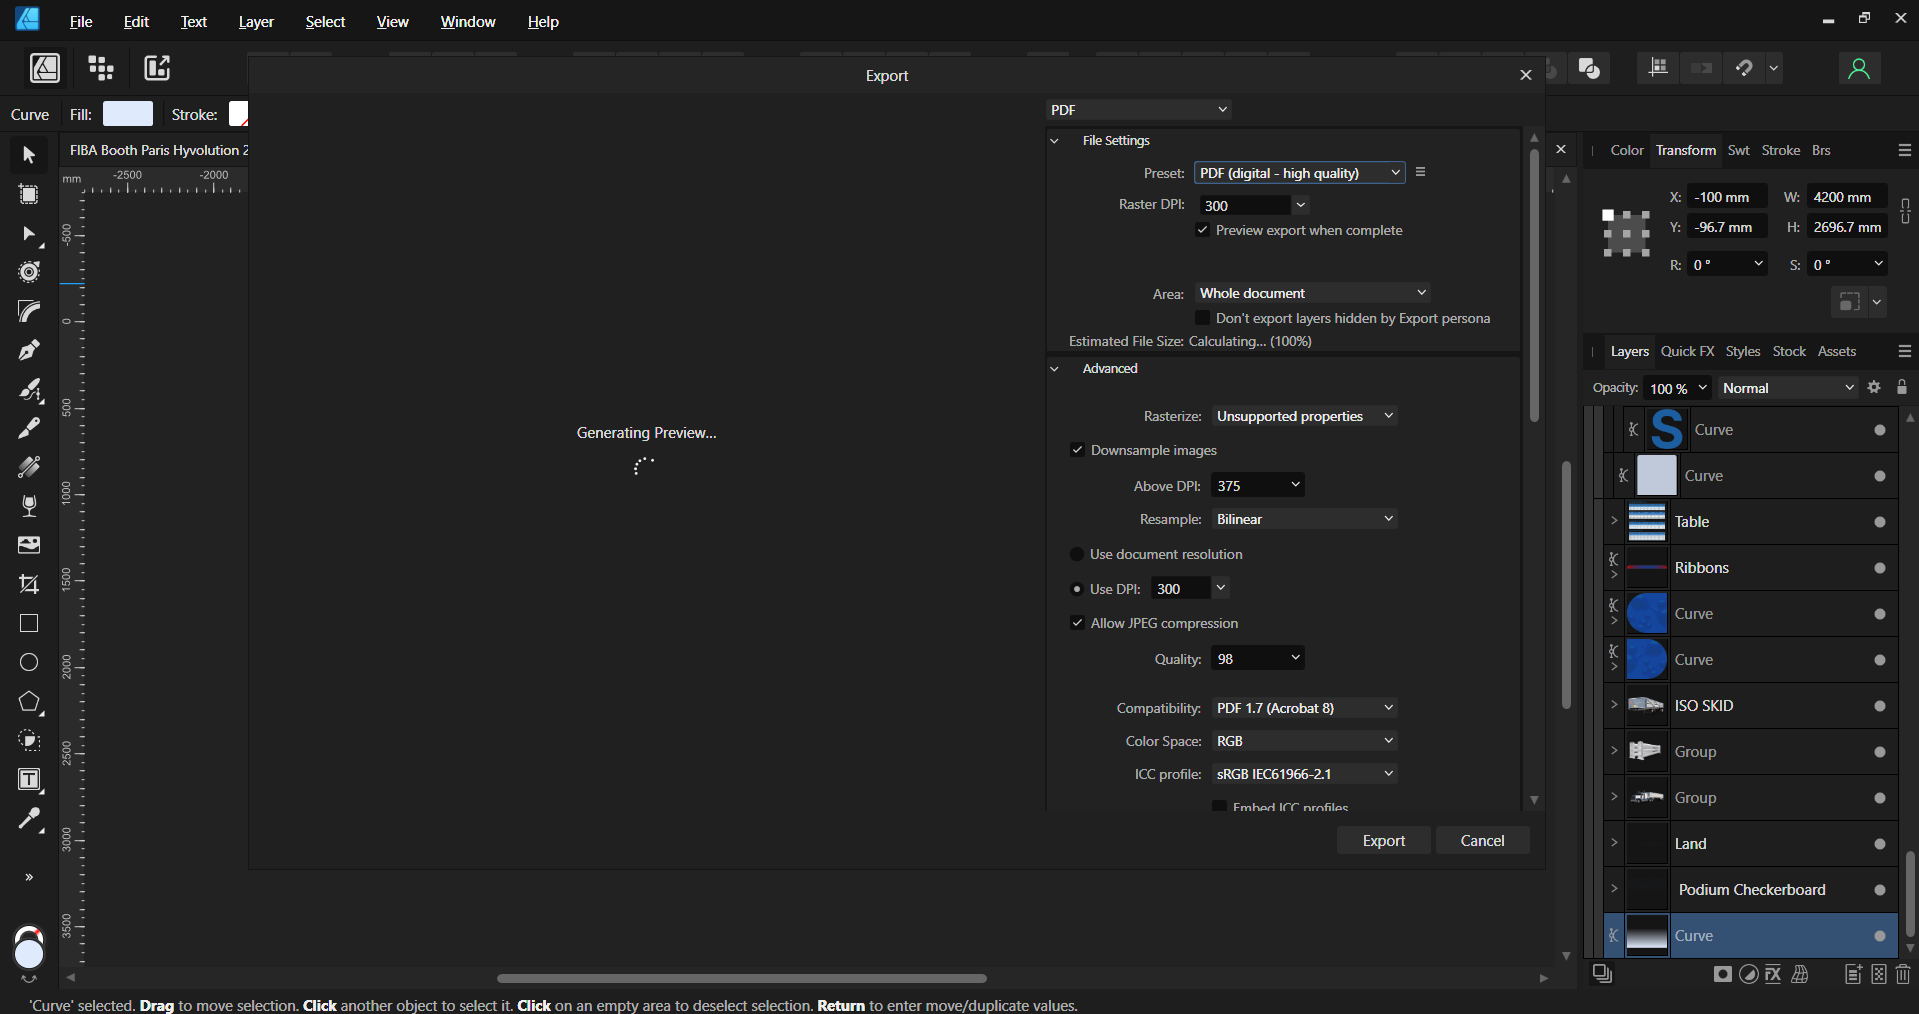Open the preset options menu icon
1919x1014 pixels.
(1420, 172)
